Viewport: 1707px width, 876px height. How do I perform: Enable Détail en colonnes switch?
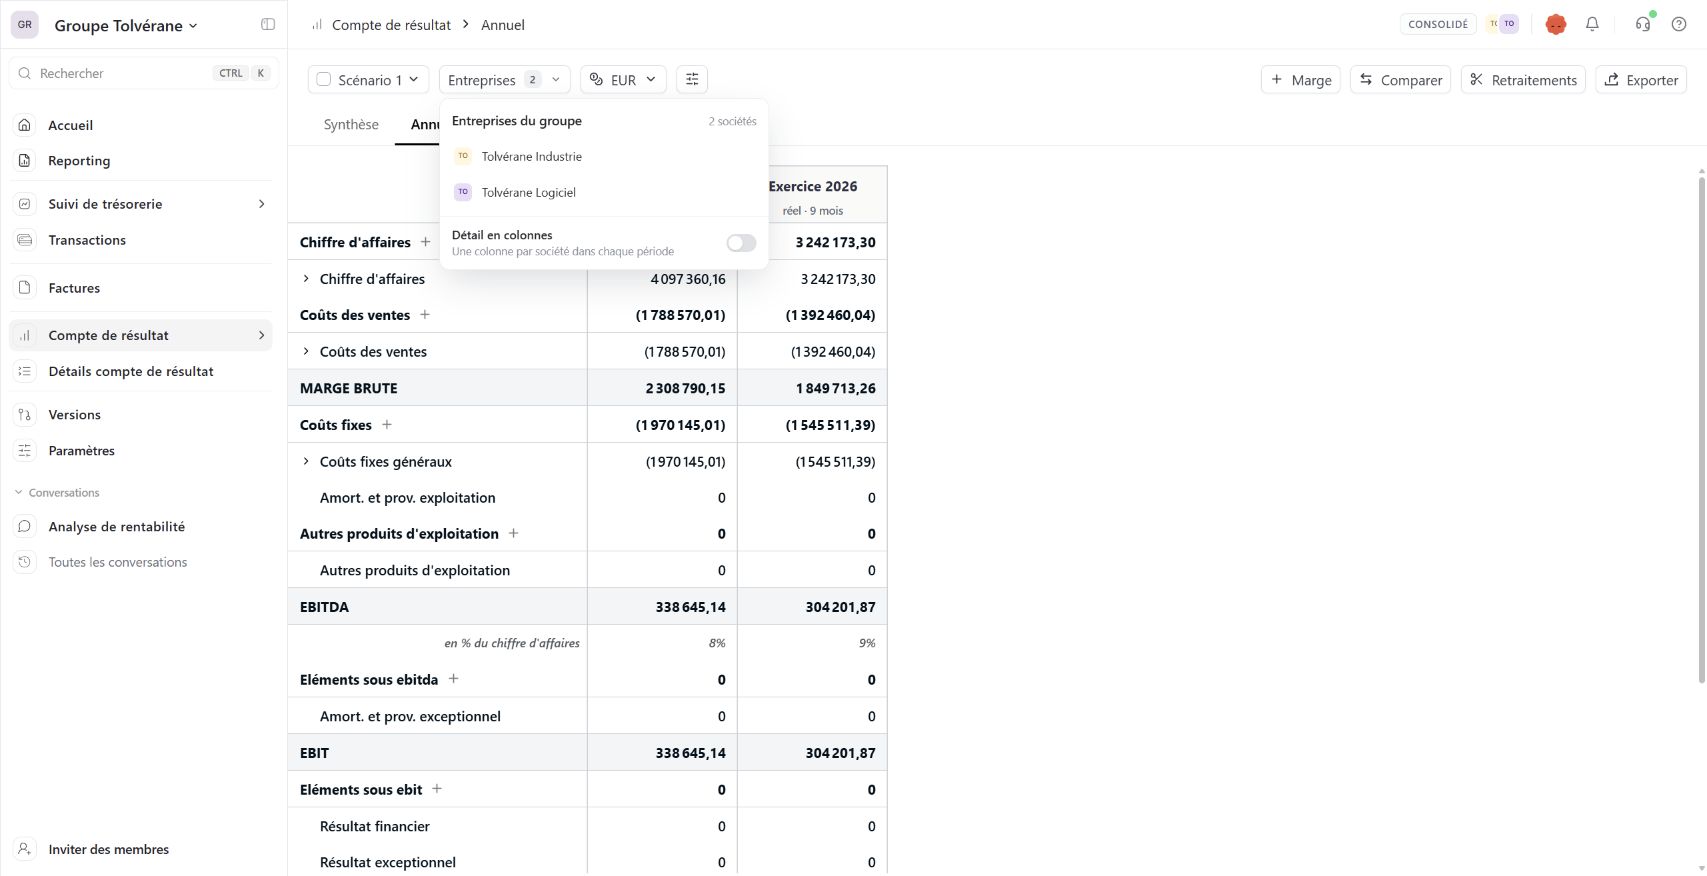(x=741, y=243)
